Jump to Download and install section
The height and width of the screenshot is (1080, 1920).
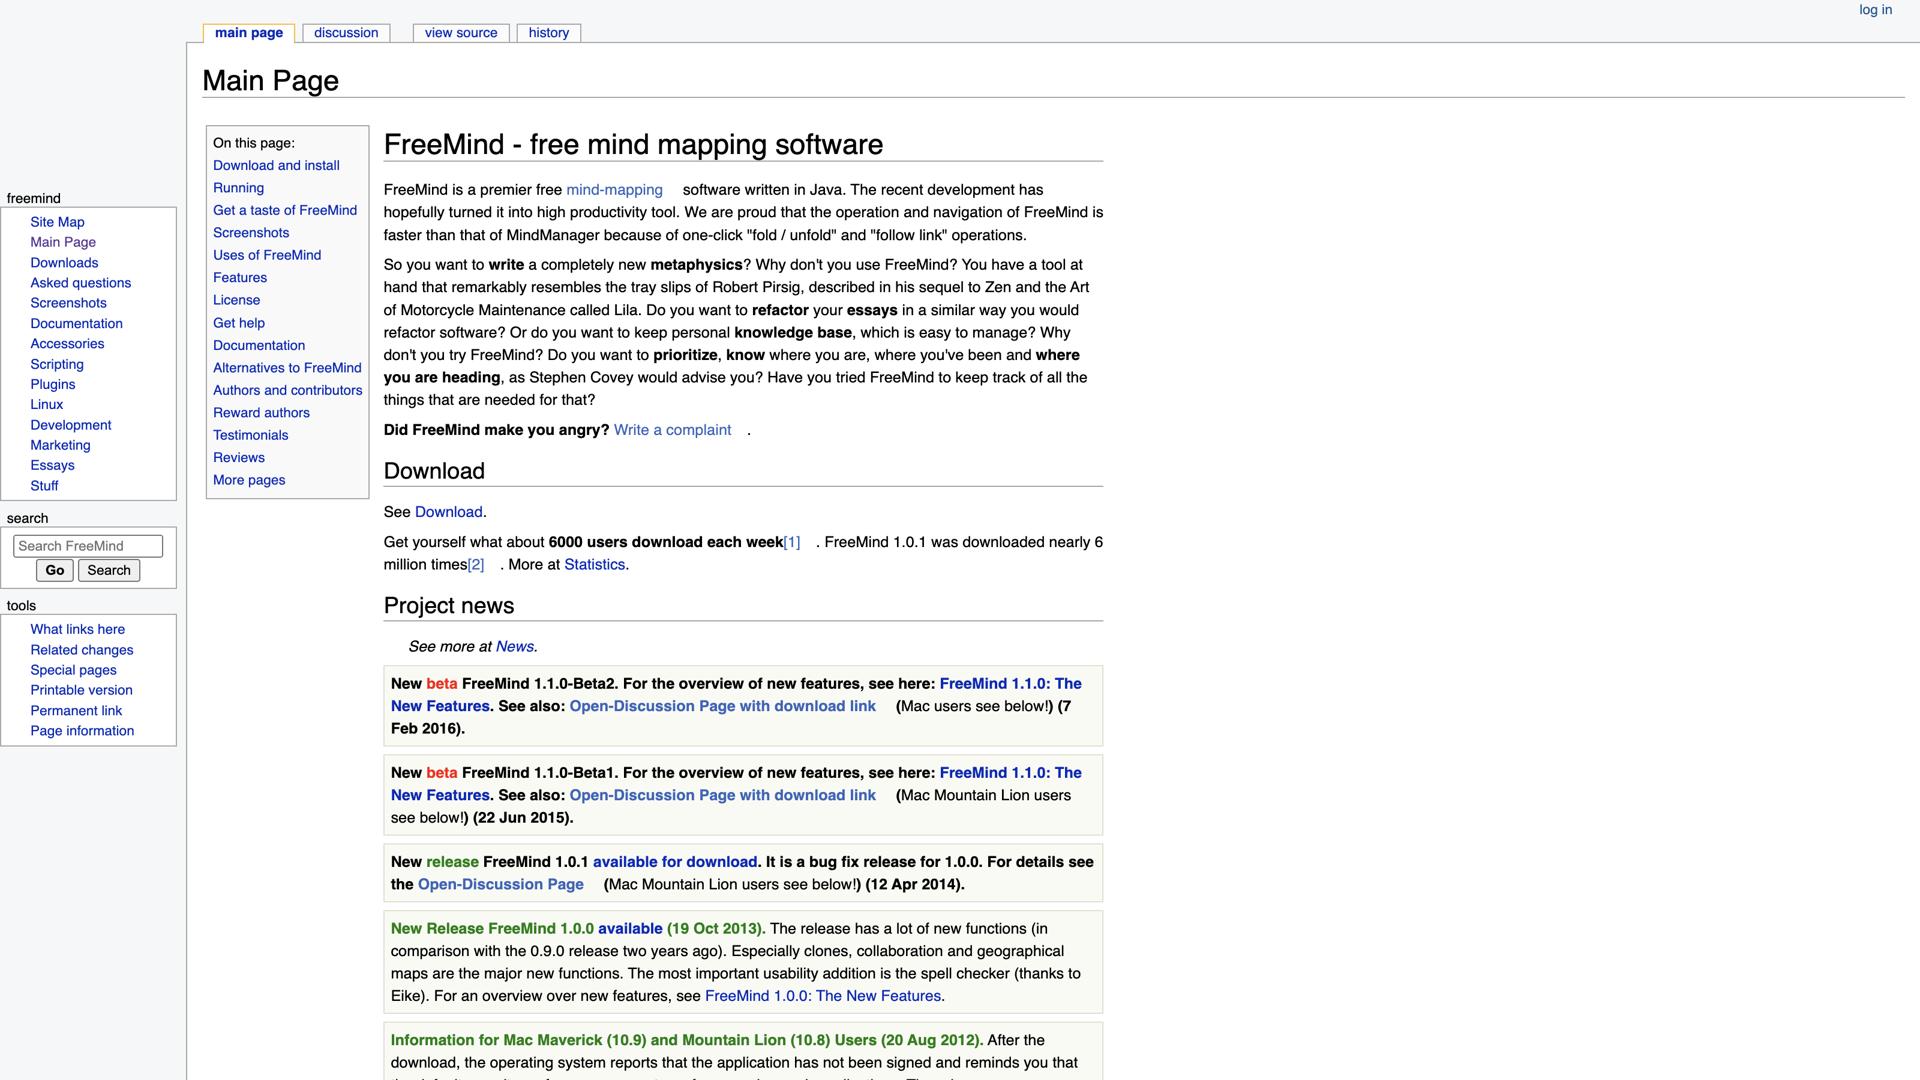coord(276,166)
